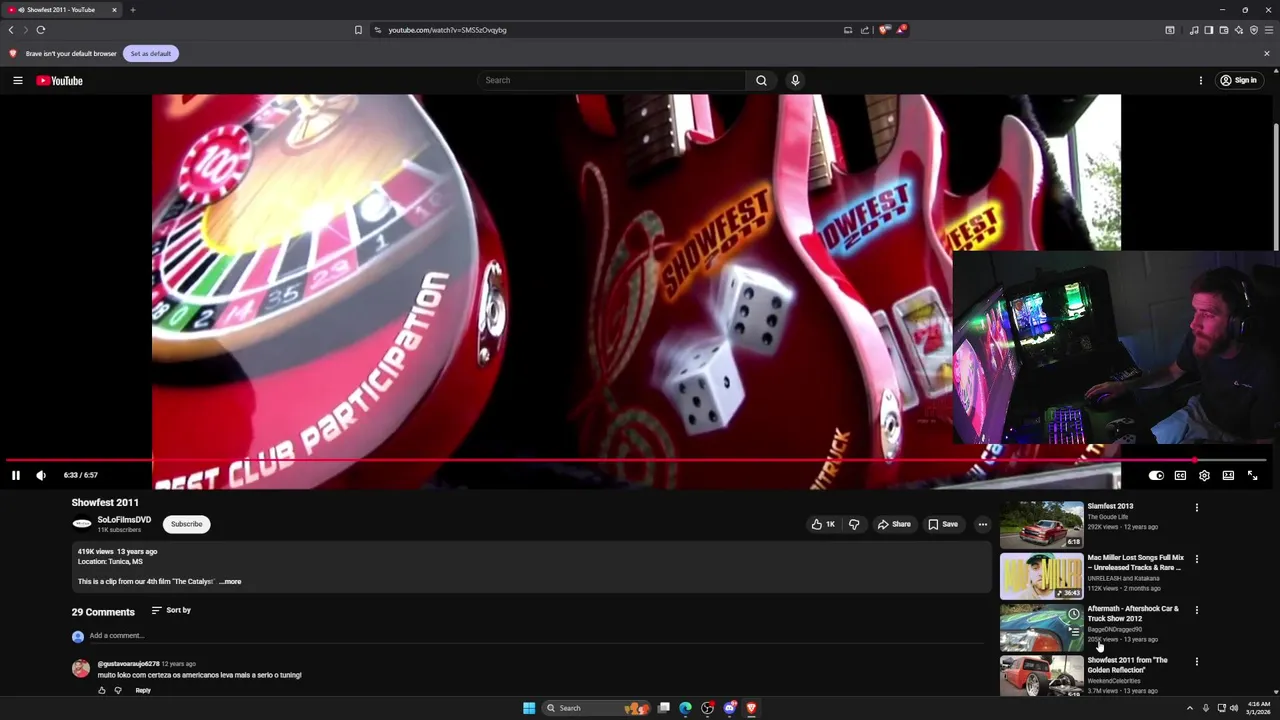Open the Sort by comments dropdown
Screen dimensions: 1280x720
[x=171, y=610]
